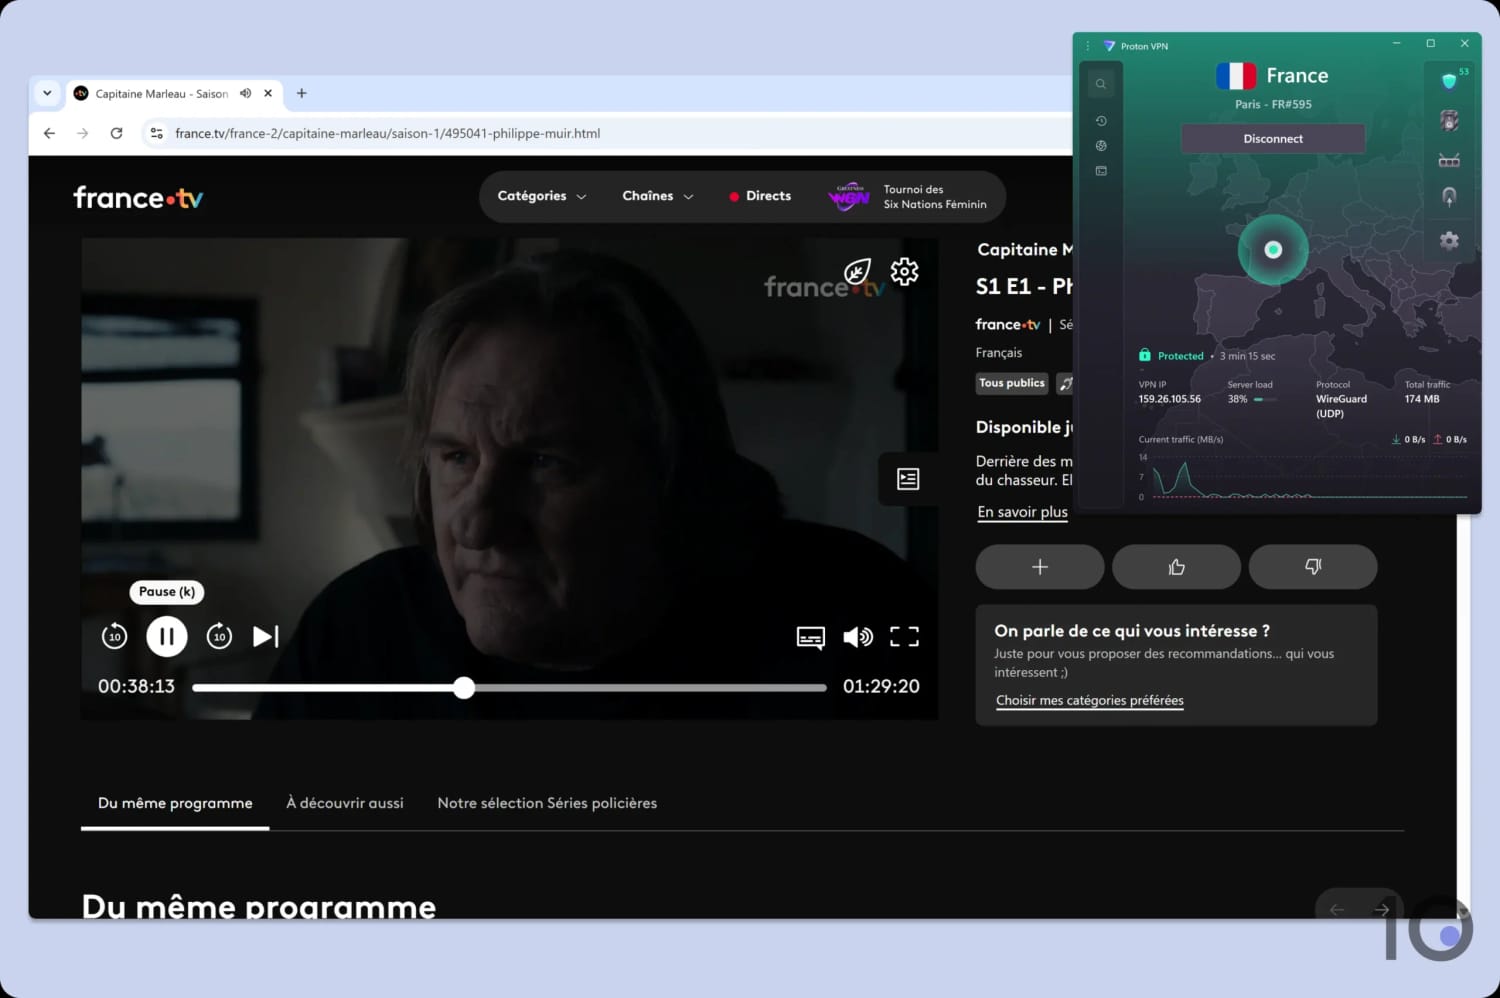Open En savoir plus link
Image resolution: width=1500 pixels, height=998 pixels.
[1023, 512]
